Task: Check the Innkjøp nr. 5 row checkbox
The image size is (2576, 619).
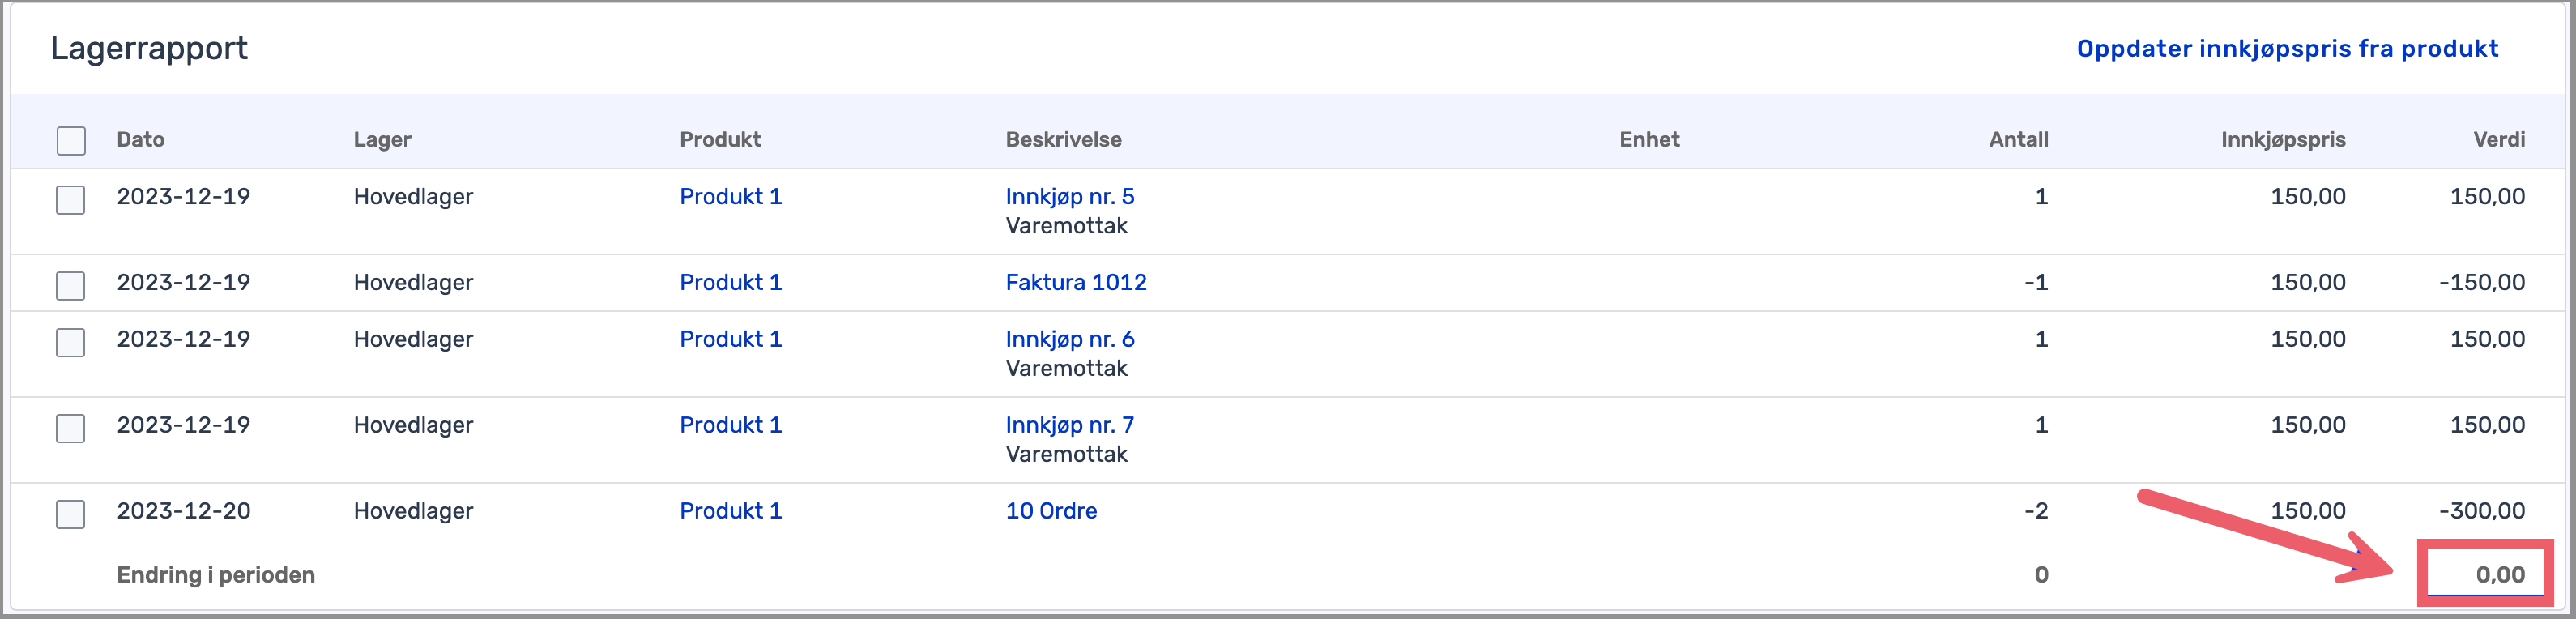Action: 71,199
